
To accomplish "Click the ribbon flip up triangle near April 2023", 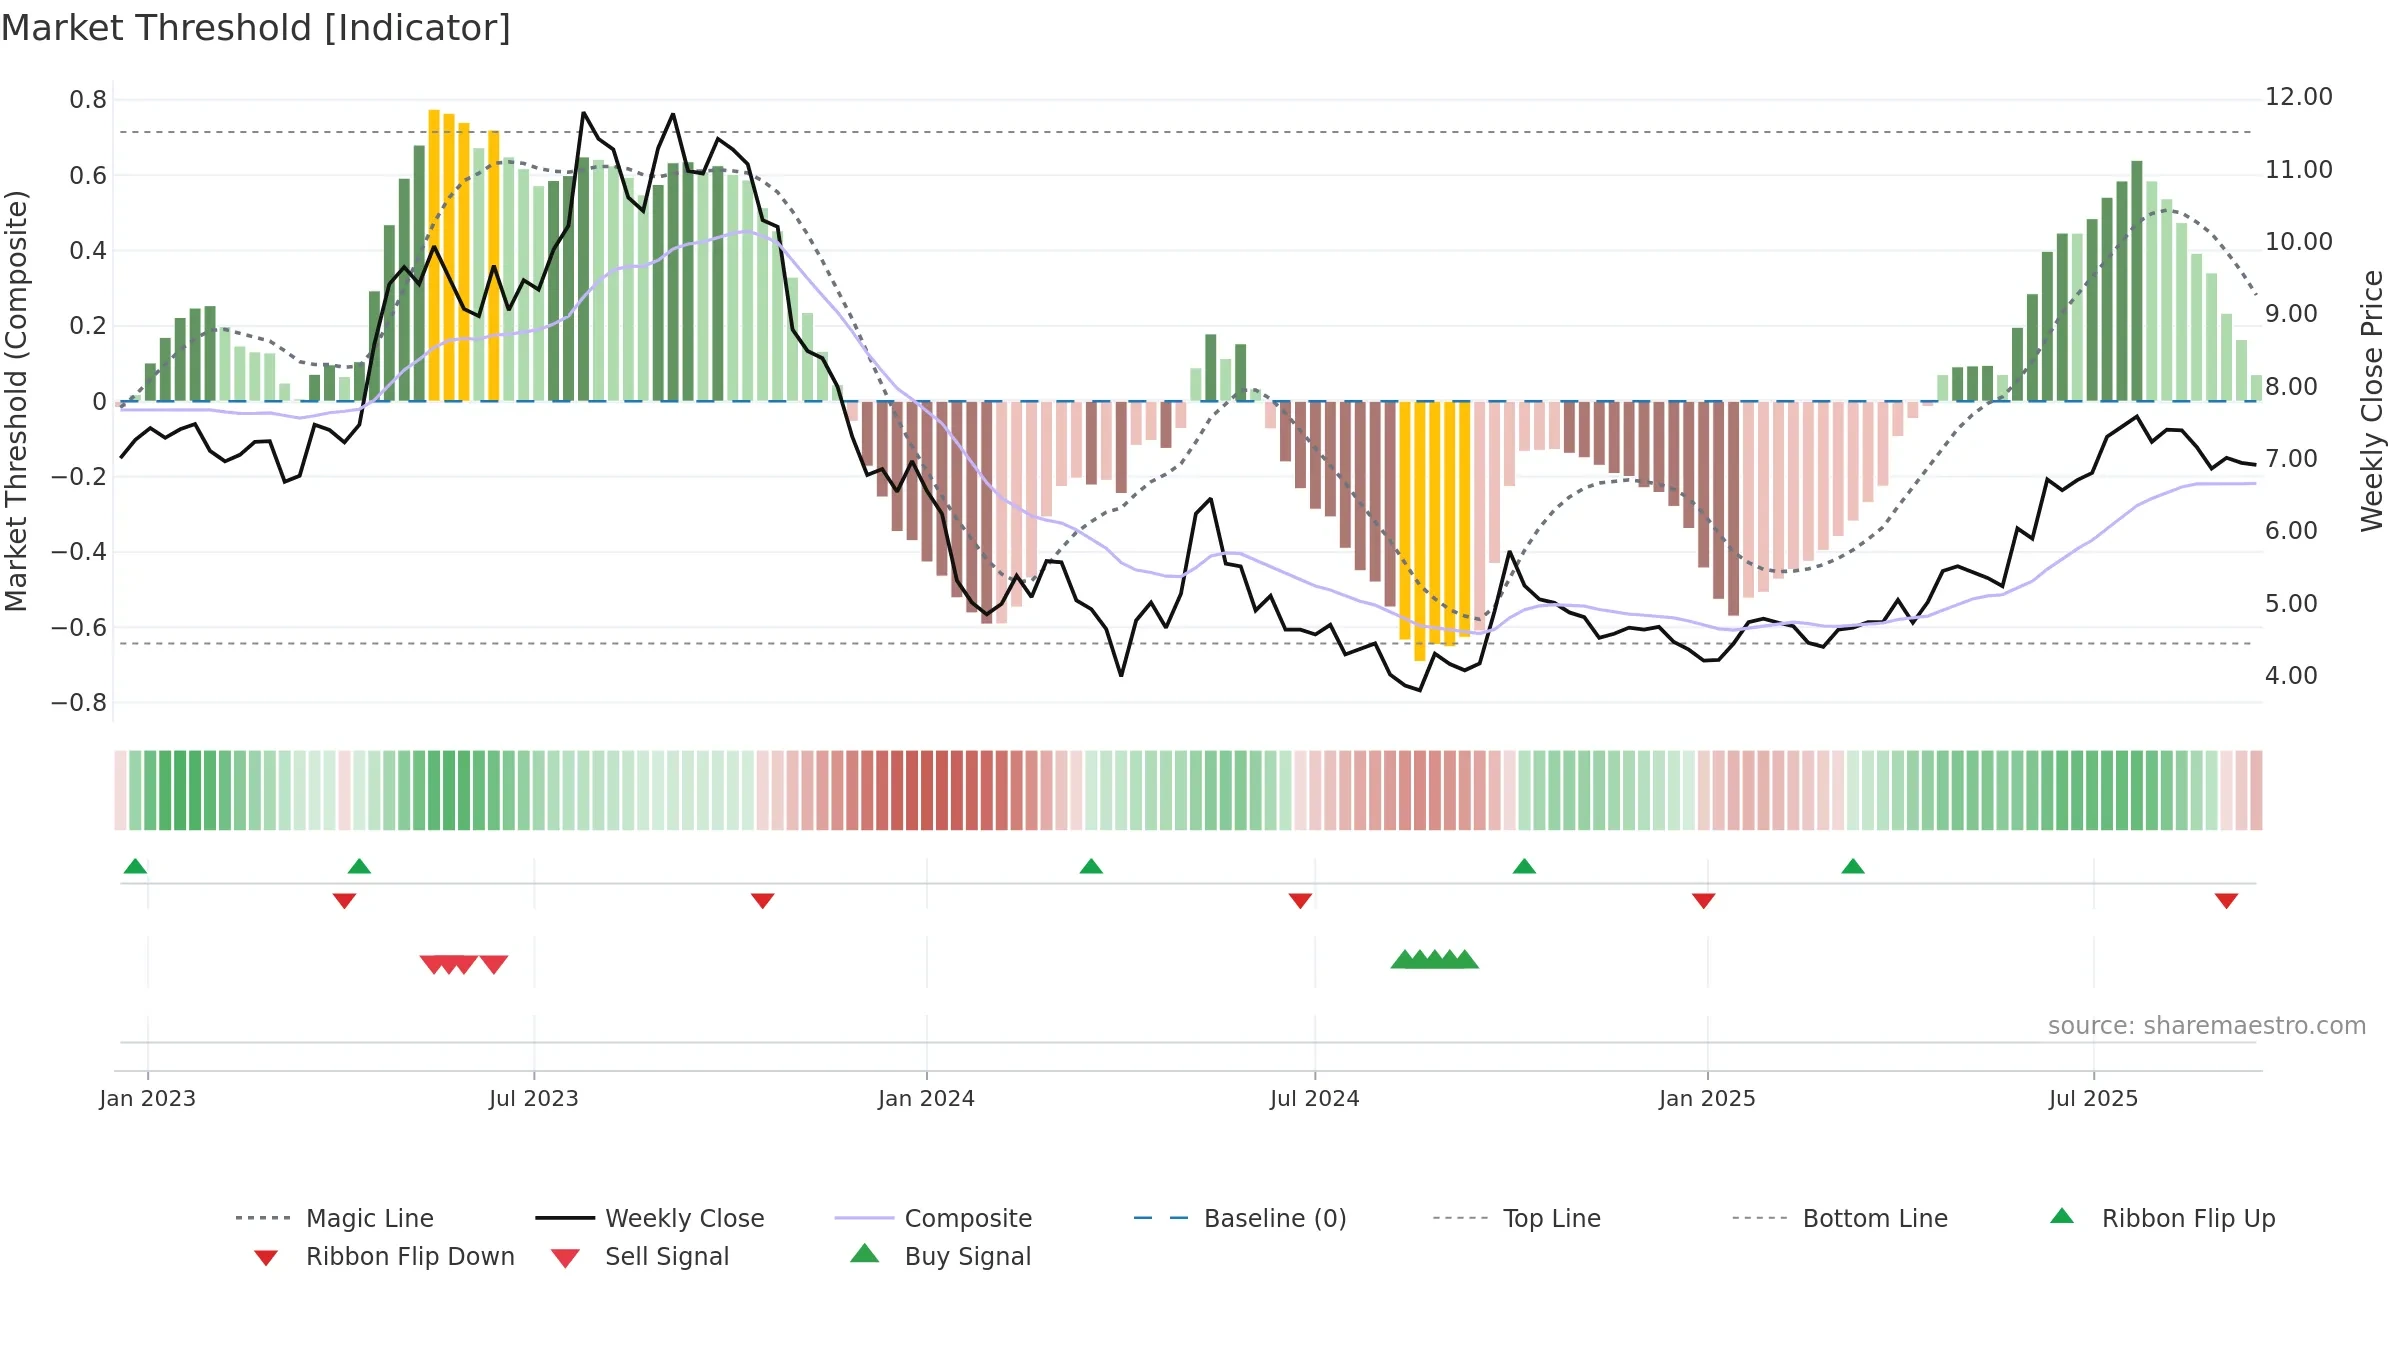I will [x=359, y=866].
